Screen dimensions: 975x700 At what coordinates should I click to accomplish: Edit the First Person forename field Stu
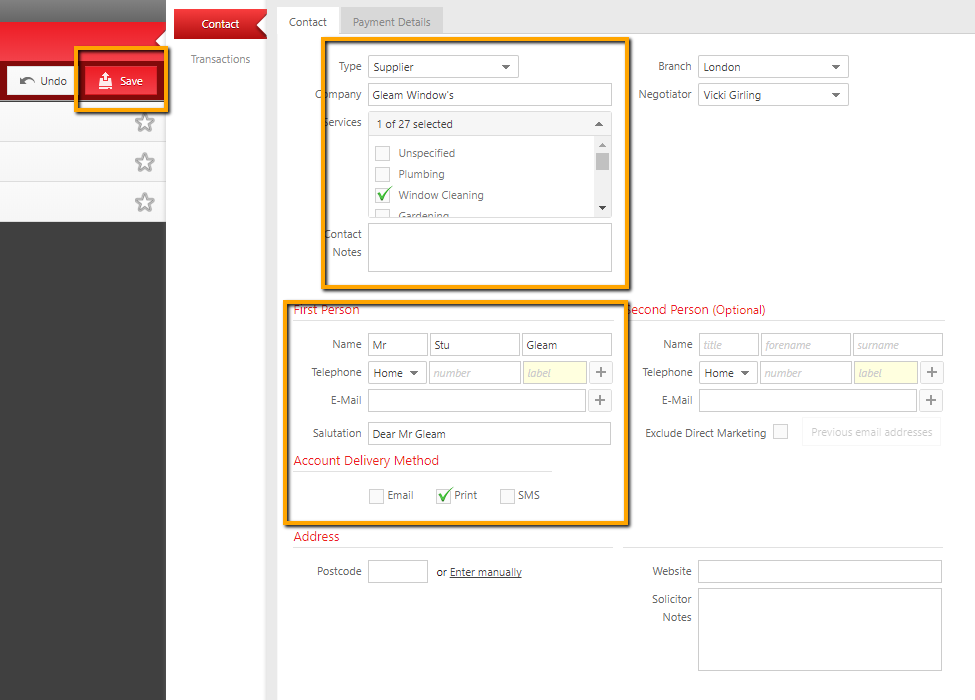[x=474, y=344]
